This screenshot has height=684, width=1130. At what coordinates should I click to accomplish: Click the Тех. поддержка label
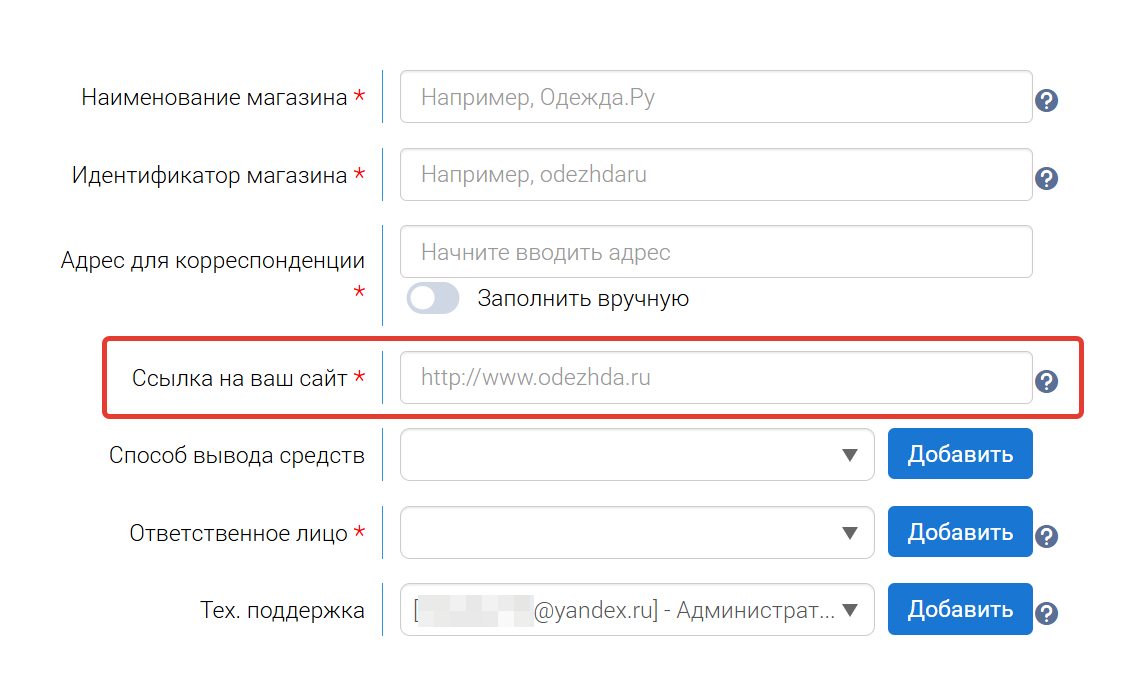point(282,610)
